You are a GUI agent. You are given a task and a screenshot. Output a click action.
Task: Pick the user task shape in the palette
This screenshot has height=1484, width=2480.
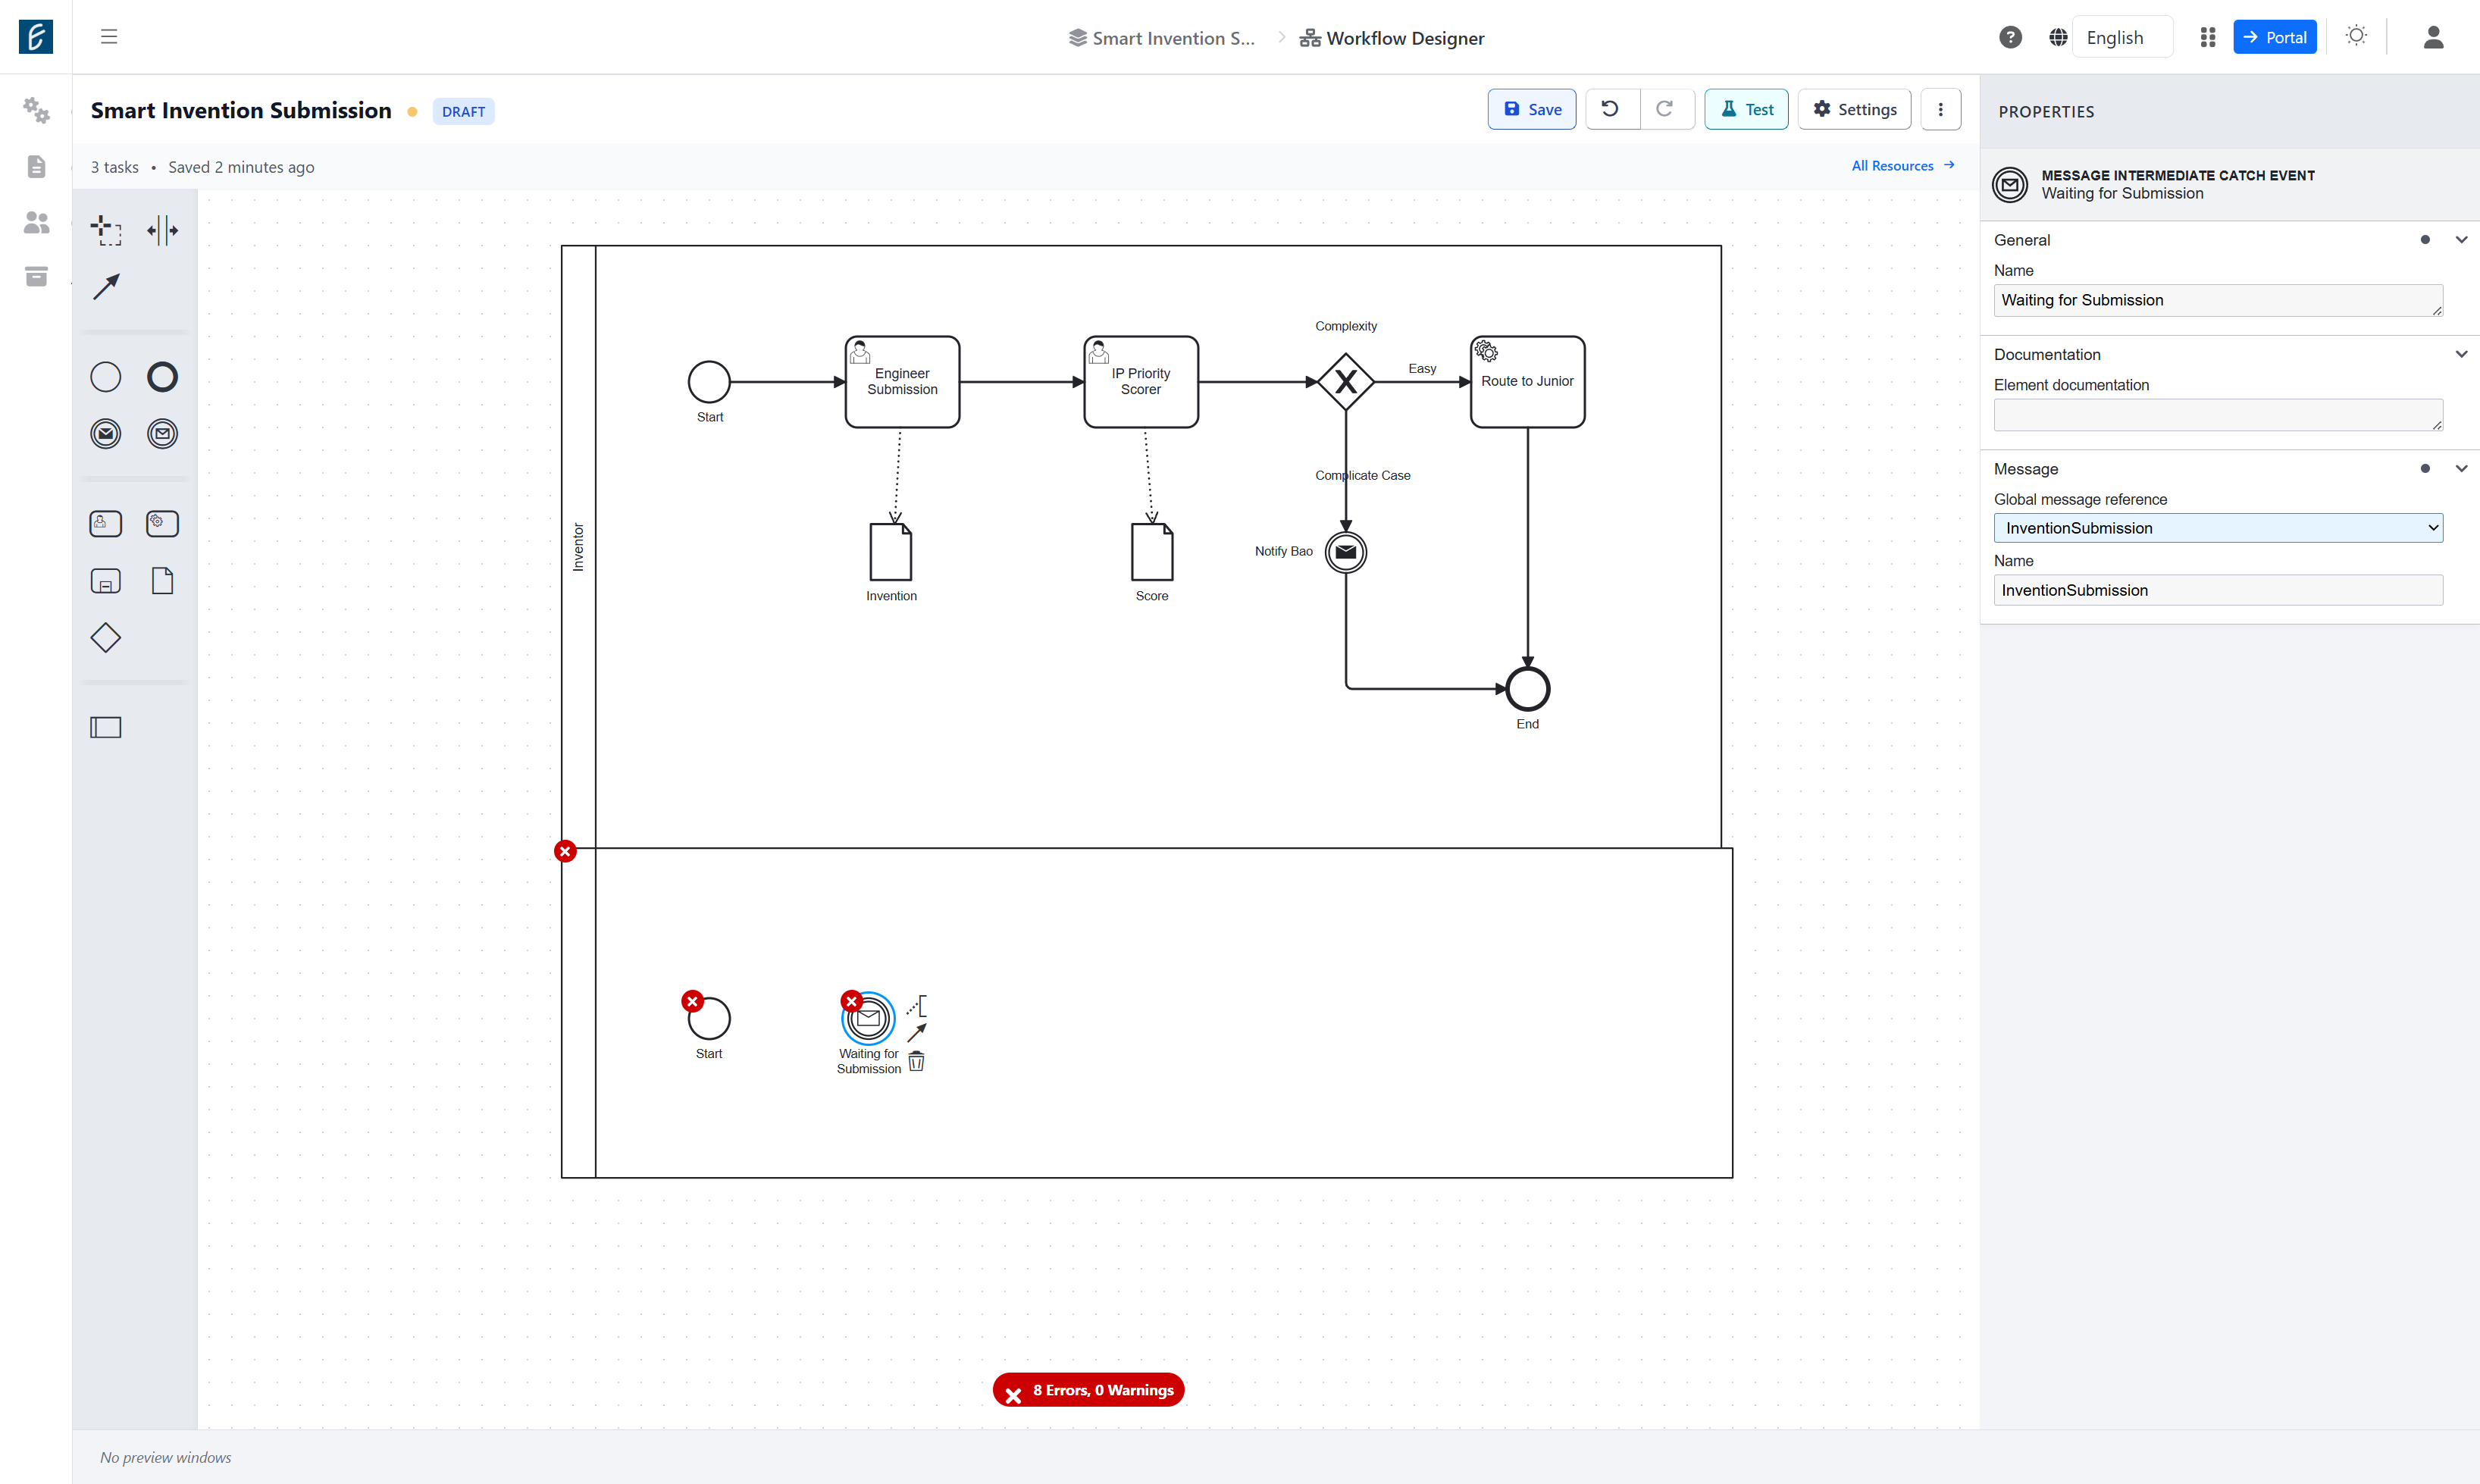[x=106, y=523]
